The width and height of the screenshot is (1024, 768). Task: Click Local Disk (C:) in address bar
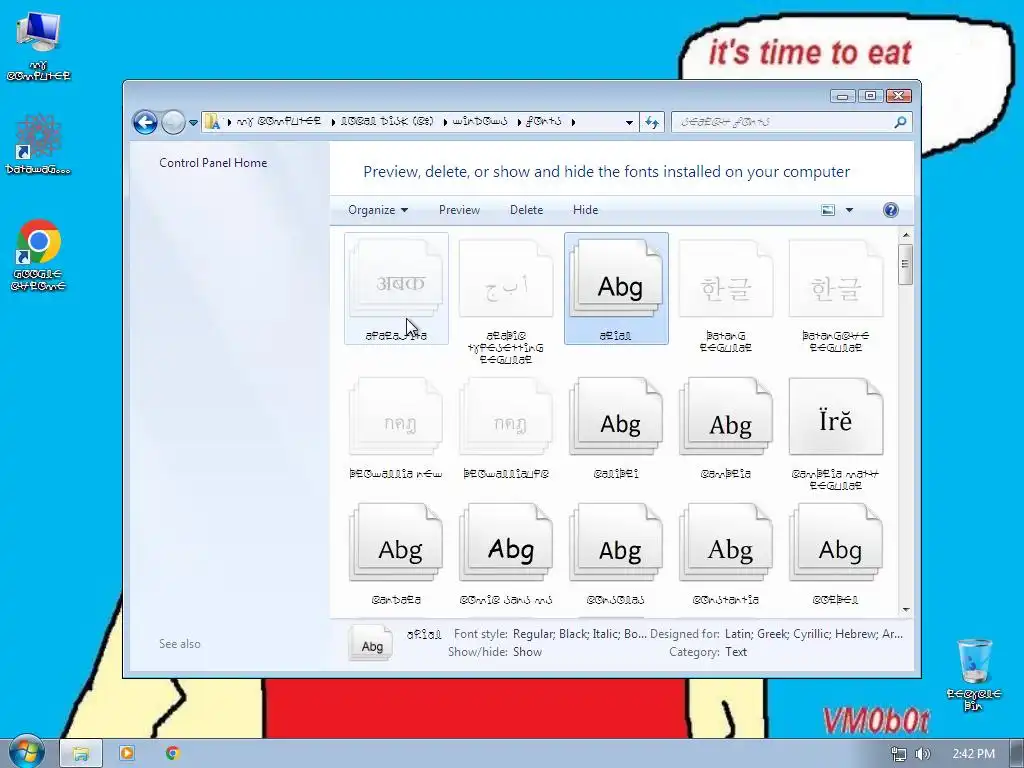(387, 121)
